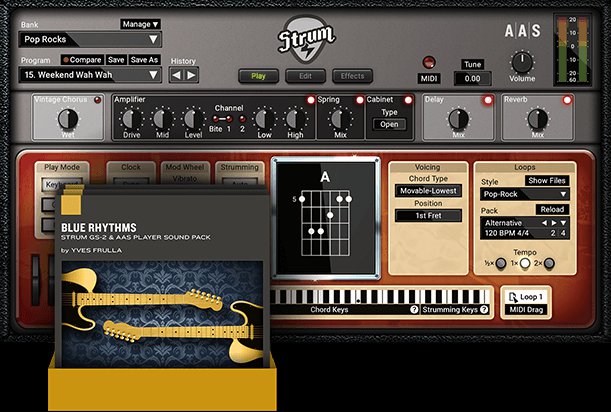Image resolution: width=611 pixels, height=412 pixels.
Task: Switch to the Edit tab
Action: tap(306, 76)
